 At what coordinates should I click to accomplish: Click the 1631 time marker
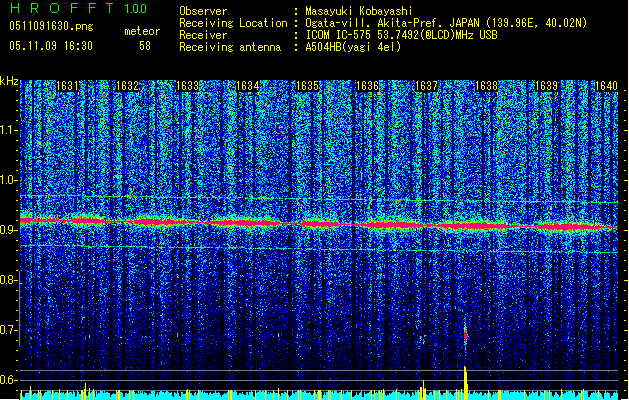pos(68,87)
